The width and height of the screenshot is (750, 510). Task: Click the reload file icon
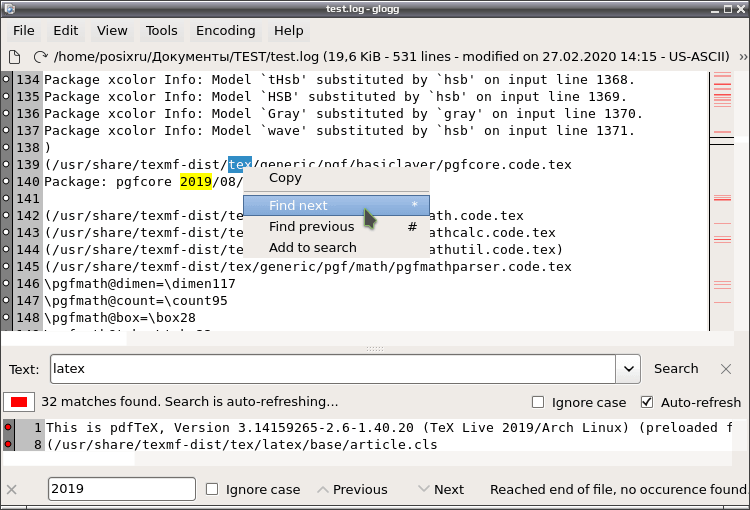point(41,57)
